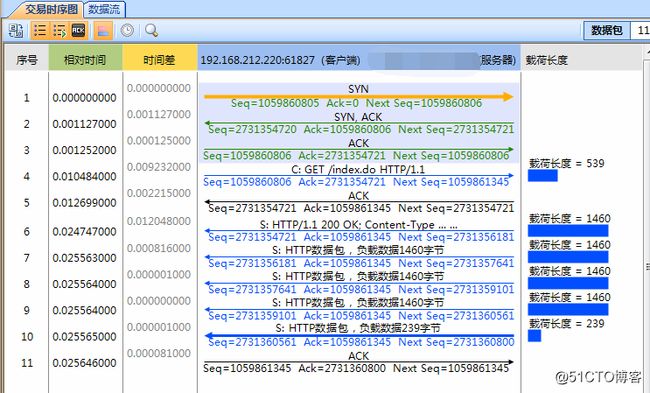Click relative time 0.024747000
Screen dimensions: 650x393
(84, 232)
